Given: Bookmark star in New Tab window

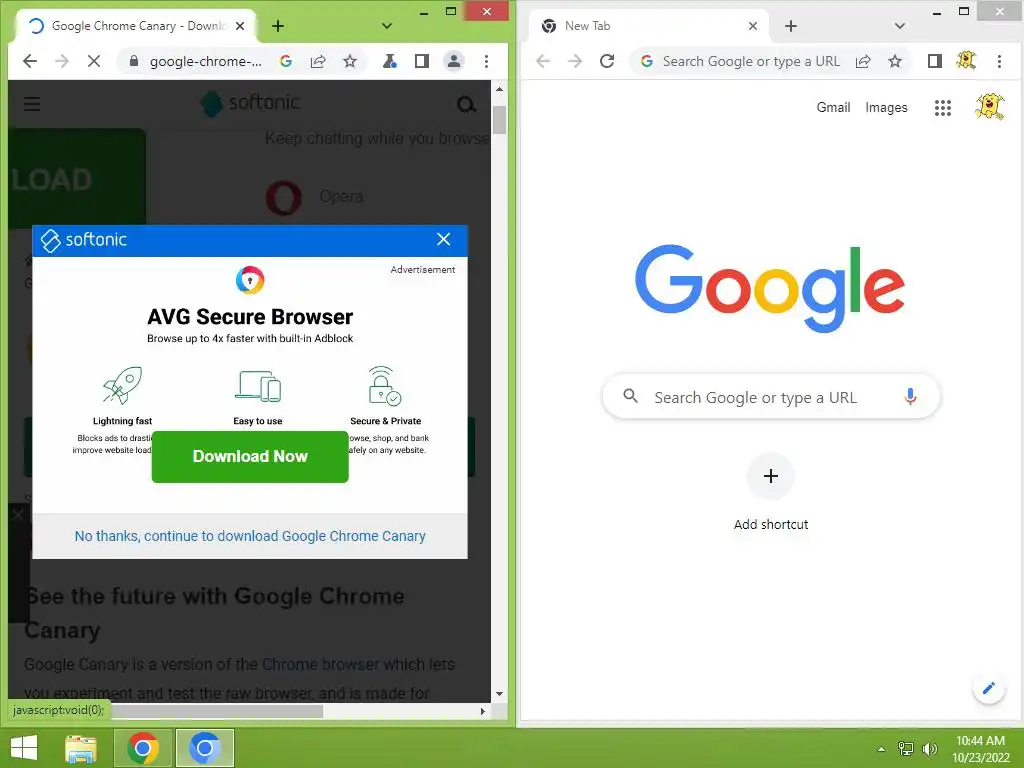Looking at the screenshot, I should point(895,61).
